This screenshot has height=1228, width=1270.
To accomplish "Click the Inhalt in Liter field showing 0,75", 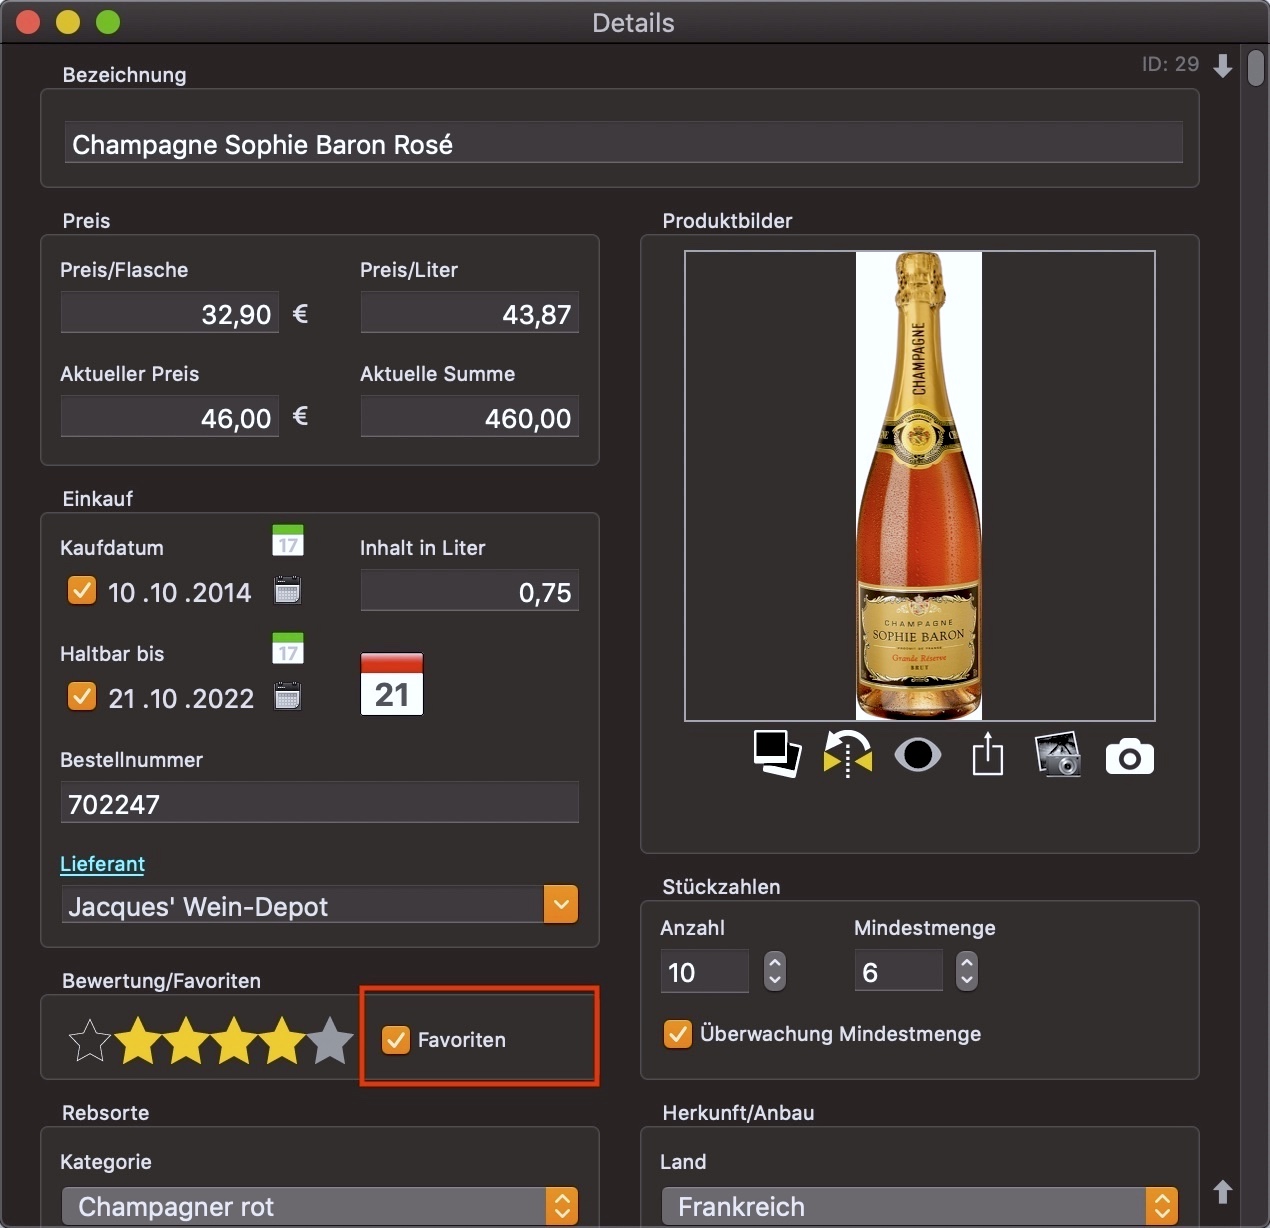I will (x=469, y=591).
